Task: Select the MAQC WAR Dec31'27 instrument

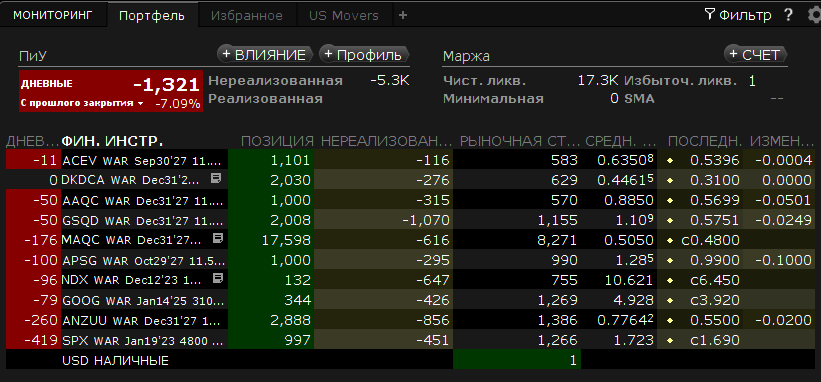Action: pos(131,240)
